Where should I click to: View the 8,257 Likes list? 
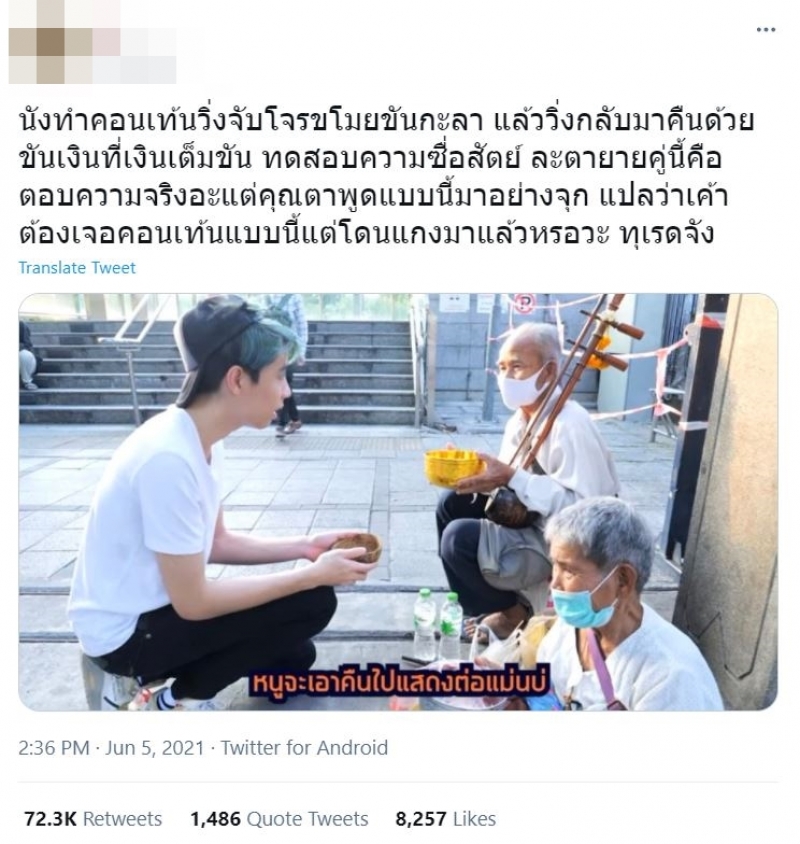(x=445, y=819)
